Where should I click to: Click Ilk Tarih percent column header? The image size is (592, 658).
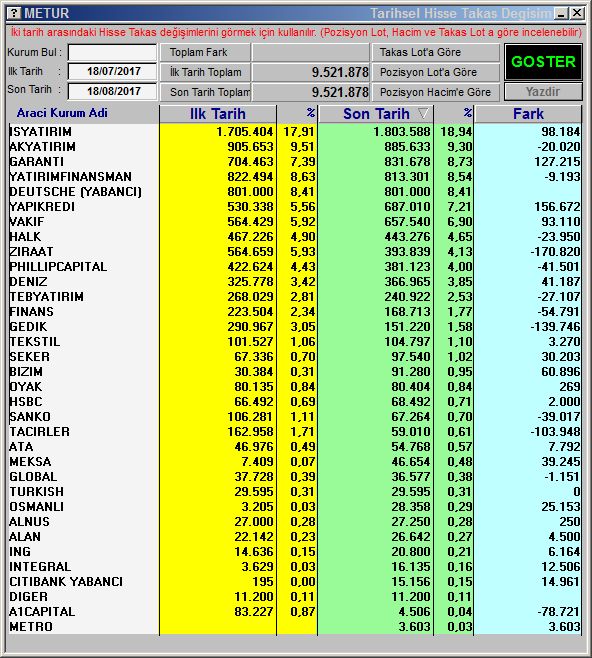(297, 114)
